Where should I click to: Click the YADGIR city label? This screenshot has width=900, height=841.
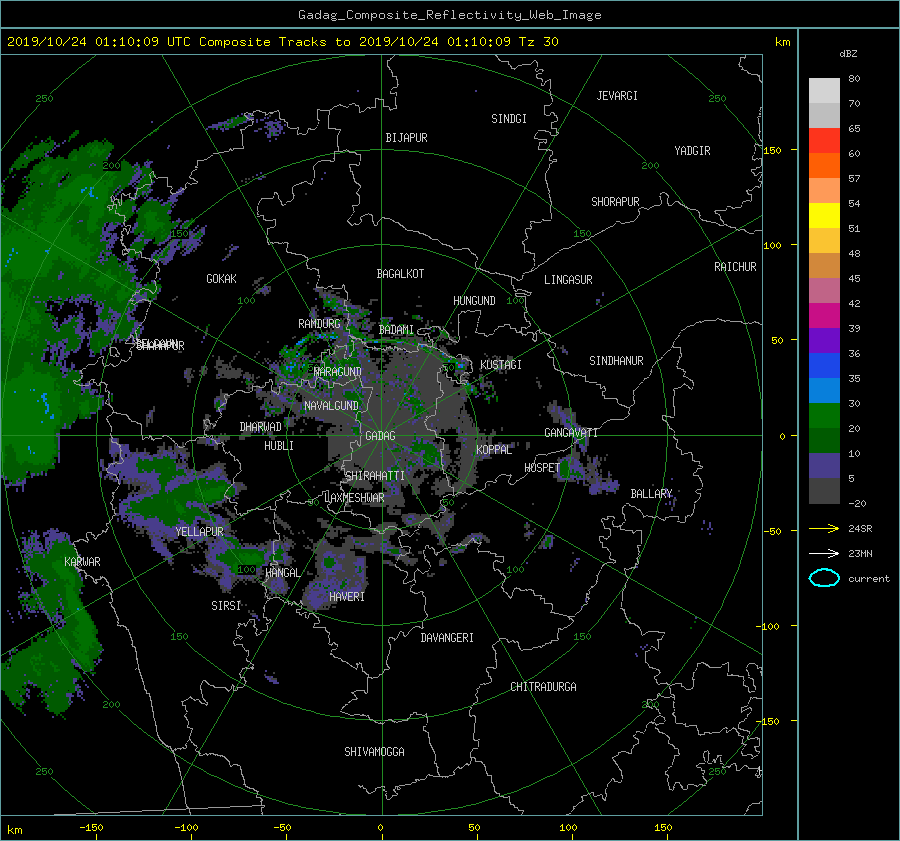[x=692, y=151]
